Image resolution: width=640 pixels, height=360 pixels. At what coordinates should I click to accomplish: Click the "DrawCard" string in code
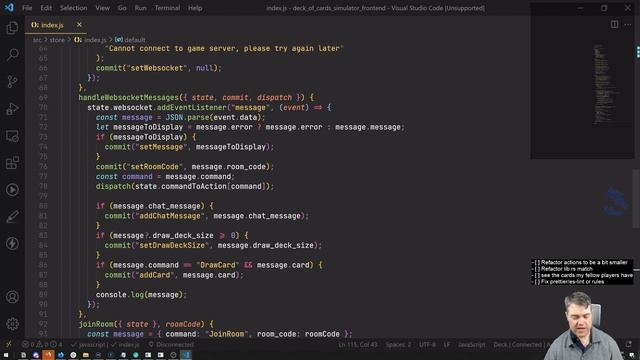coord(218,265)
